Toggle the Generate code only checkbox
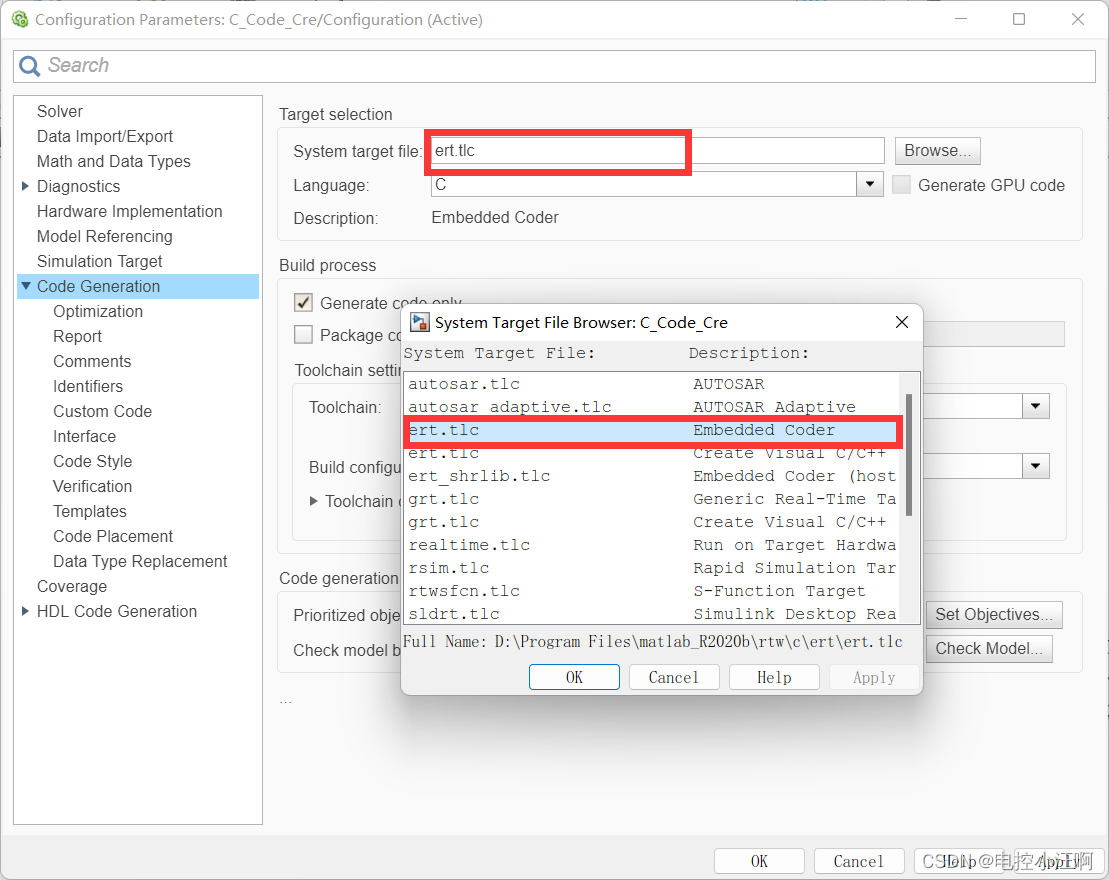This screenshot has width=1109, height=880. pyautogui.click(x=303, y=303)
